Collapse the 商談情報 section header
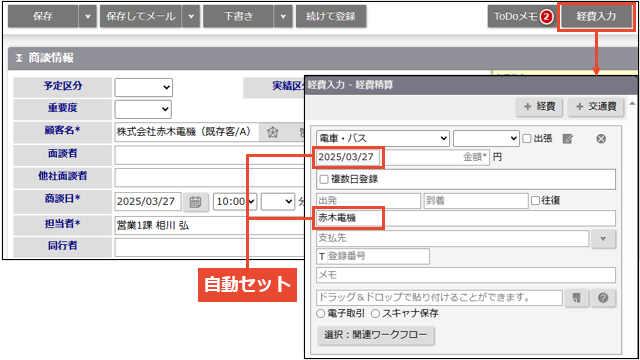Image resolution: width=640 pixels, height=360 pixels. point(19,58)
